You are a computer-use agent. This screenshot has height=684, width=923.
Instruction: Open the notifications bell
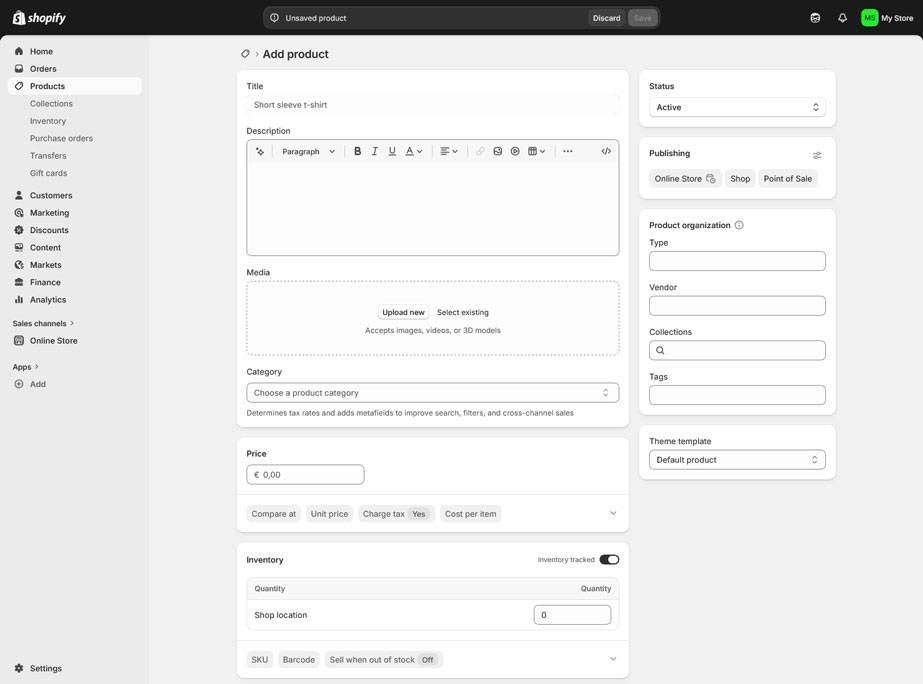(841, 17)
